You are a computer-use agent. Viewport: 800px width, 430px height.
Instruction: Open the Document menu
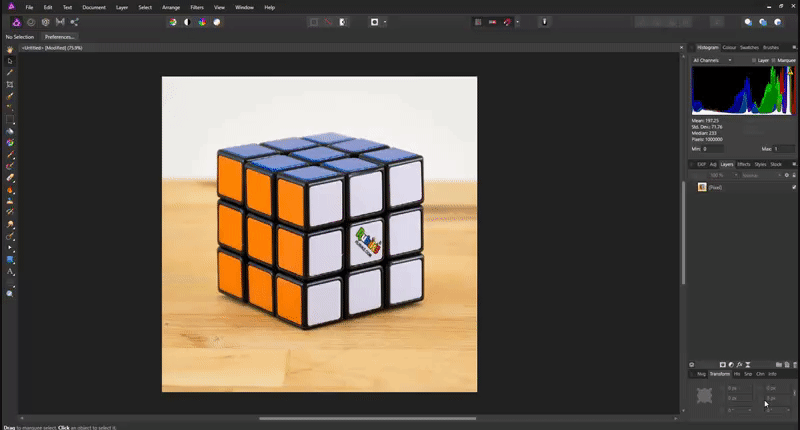tap(94, 8)
